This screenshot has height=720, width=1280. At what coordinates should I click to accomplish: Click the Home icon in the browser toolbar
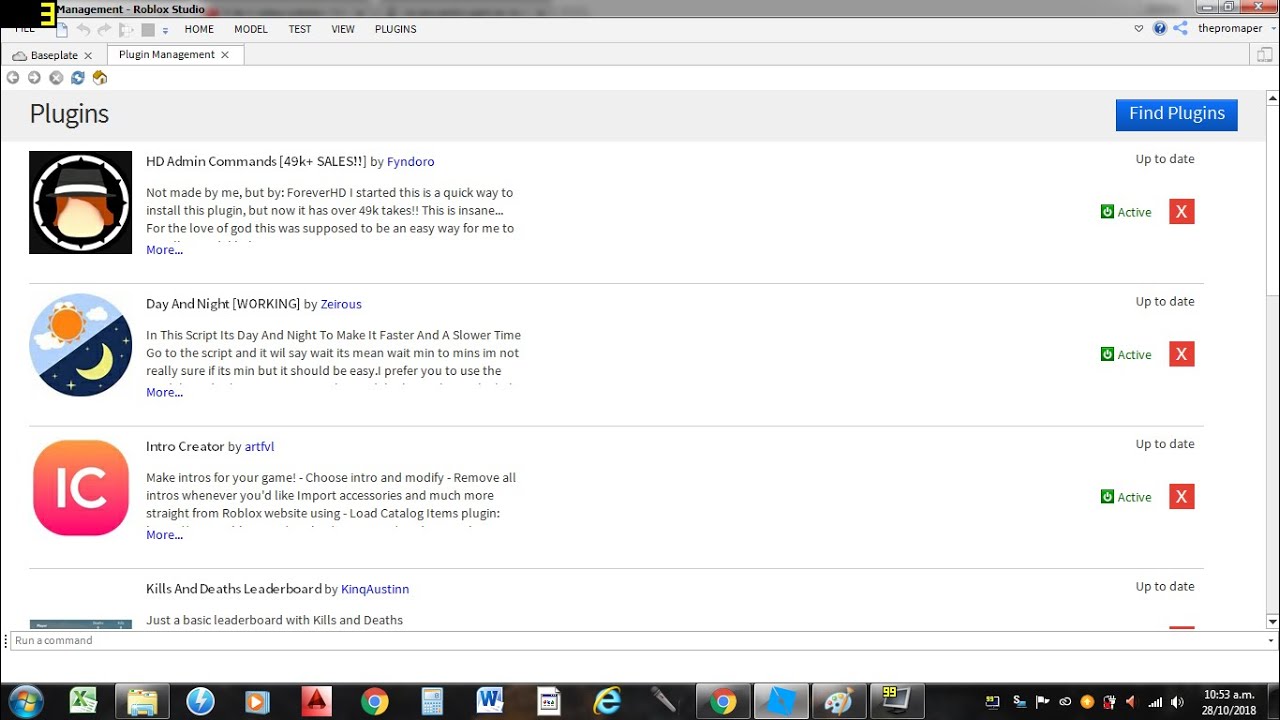click(x=99, y=77)
